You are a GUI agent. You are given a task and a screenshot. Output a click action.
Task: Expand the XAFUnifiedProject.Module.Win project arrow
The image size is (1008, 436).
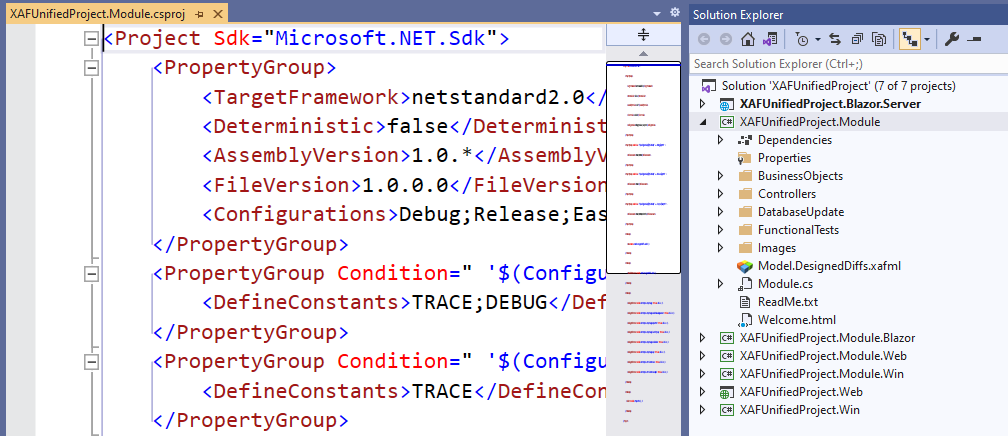click(x=703, y=374)
